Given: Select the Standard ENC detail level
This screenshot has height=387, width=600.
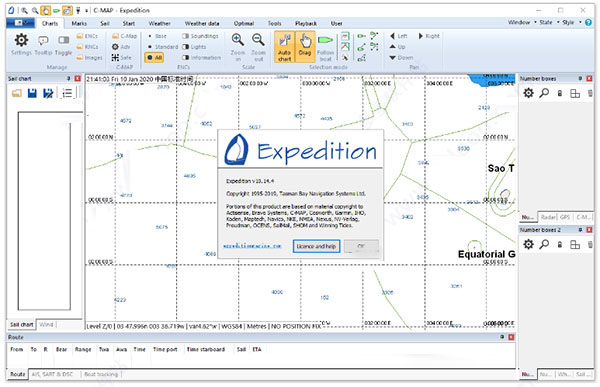Looking at the screenshot, I should tap(163, 47).
